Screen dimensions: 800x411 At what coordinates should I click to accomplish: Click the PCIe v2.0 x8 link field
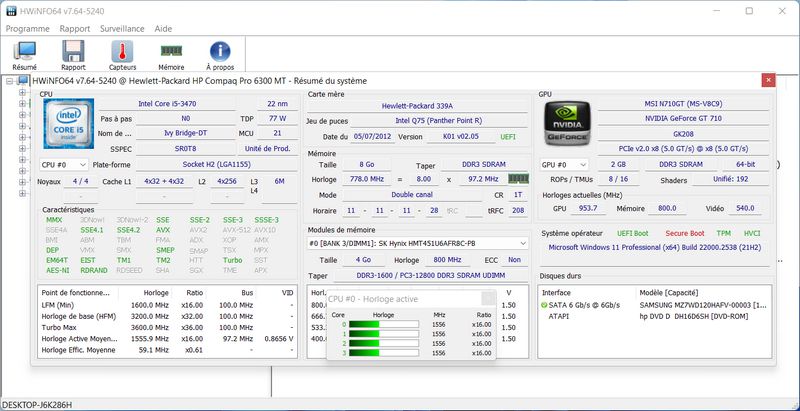point(683,149)
